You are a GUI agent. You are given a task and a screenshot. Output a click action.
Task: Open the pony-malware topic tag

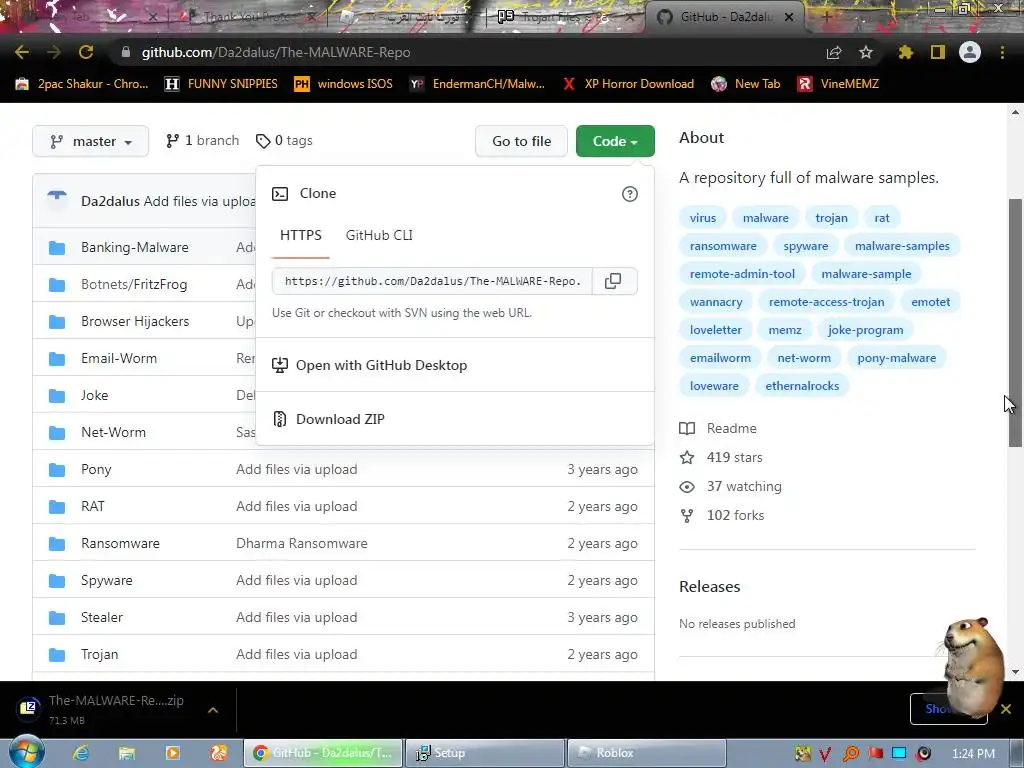pyautogui.click(x=896, y=358)
